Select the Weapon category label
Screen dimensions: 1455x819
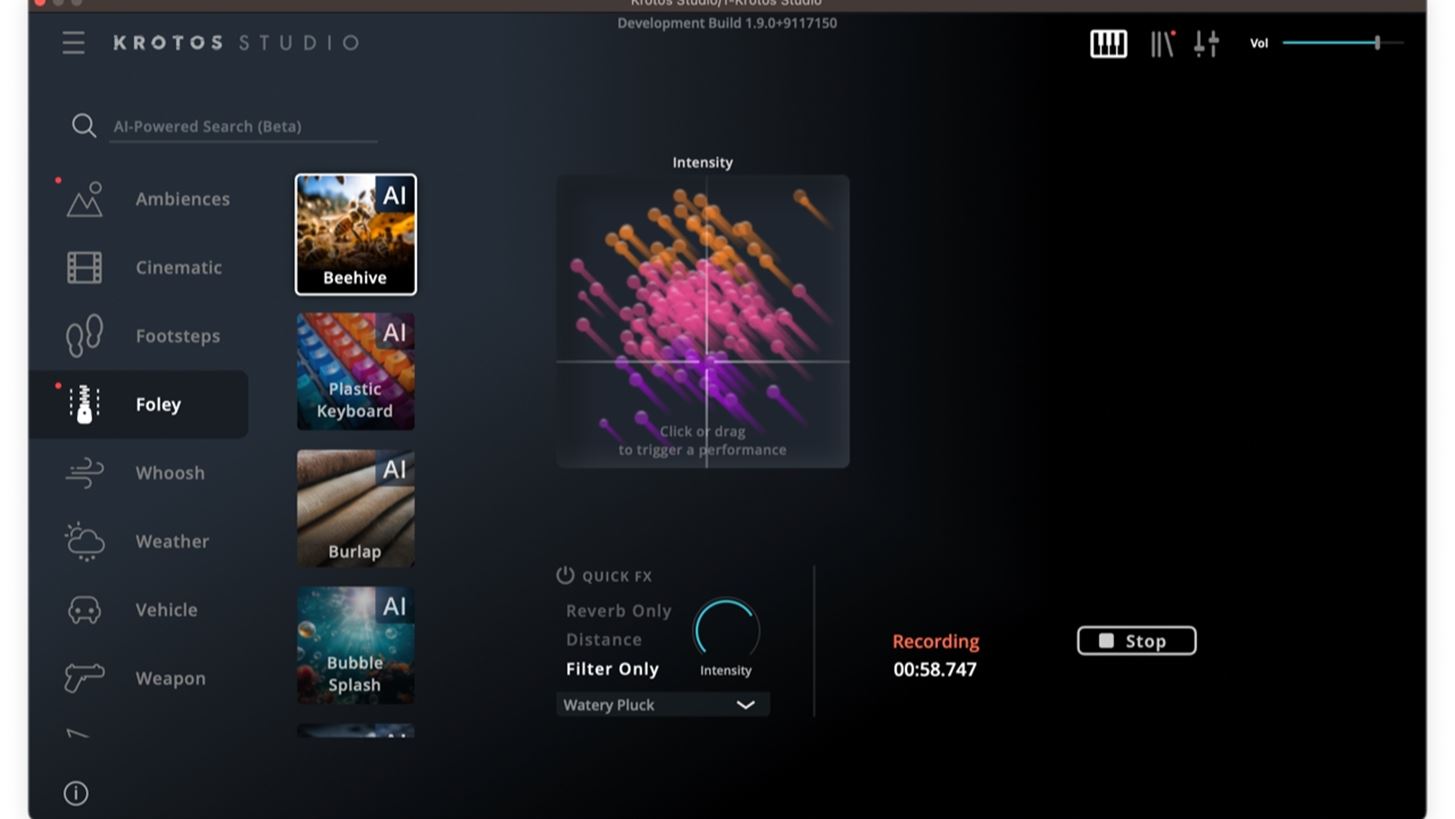[x=171, y=678]
